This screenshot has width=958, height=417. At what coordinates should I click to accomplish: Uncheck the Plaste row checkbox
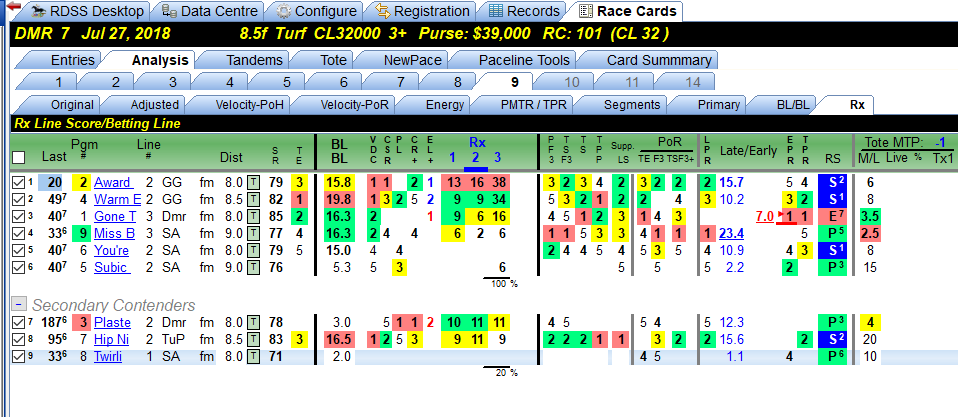[x=19, y=322]
